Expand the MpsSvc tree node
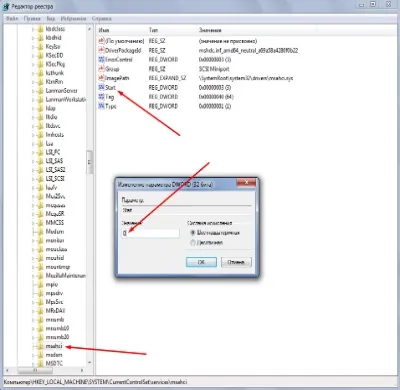 tap(33, 302)
